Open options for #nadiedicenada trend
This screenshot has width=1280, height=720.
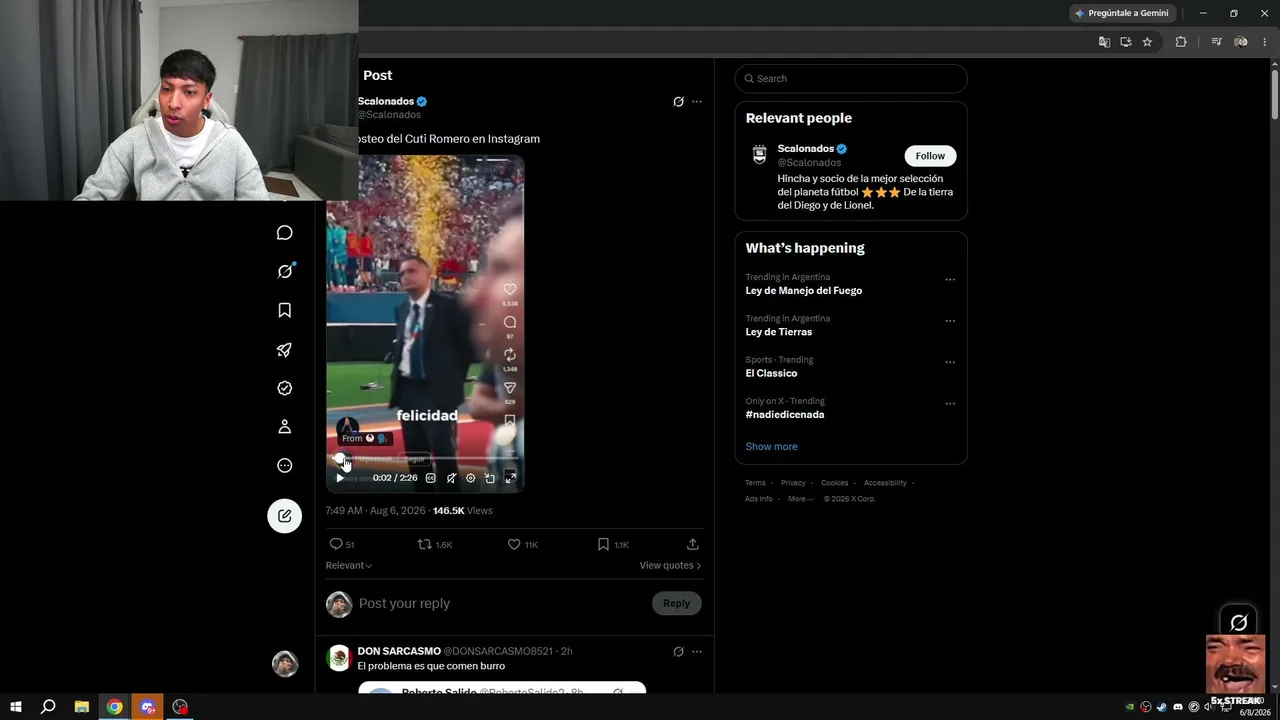[x=950, y=404]
